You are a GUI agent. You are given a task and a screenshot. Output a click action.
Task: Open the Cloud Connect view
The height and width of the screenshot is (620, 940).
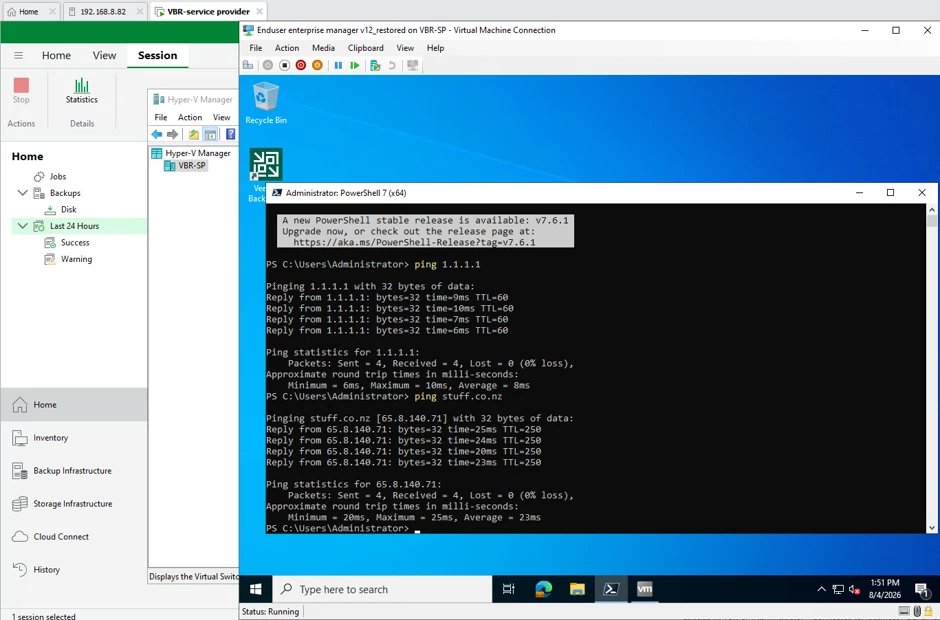[73, 537]
